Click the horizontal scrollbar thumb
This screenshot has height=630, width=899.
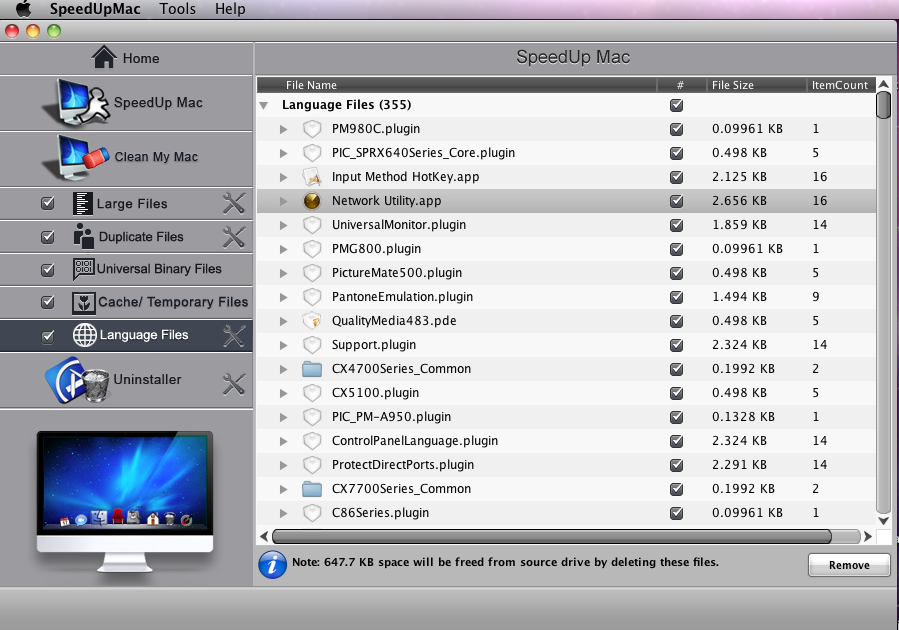point(552,537)
